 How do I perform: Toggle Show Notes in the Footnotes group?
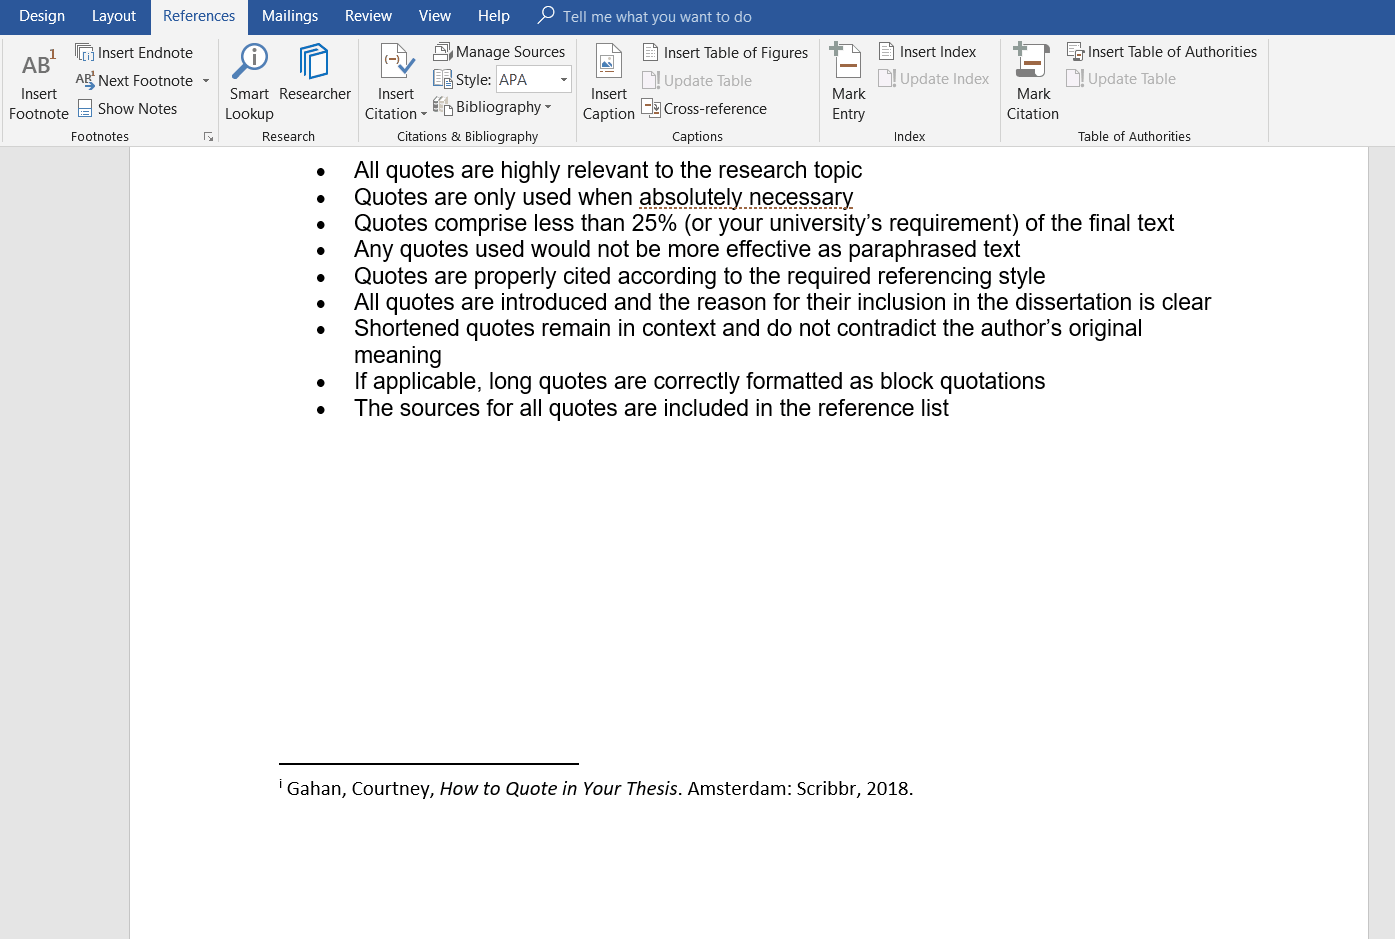[128, 108]
